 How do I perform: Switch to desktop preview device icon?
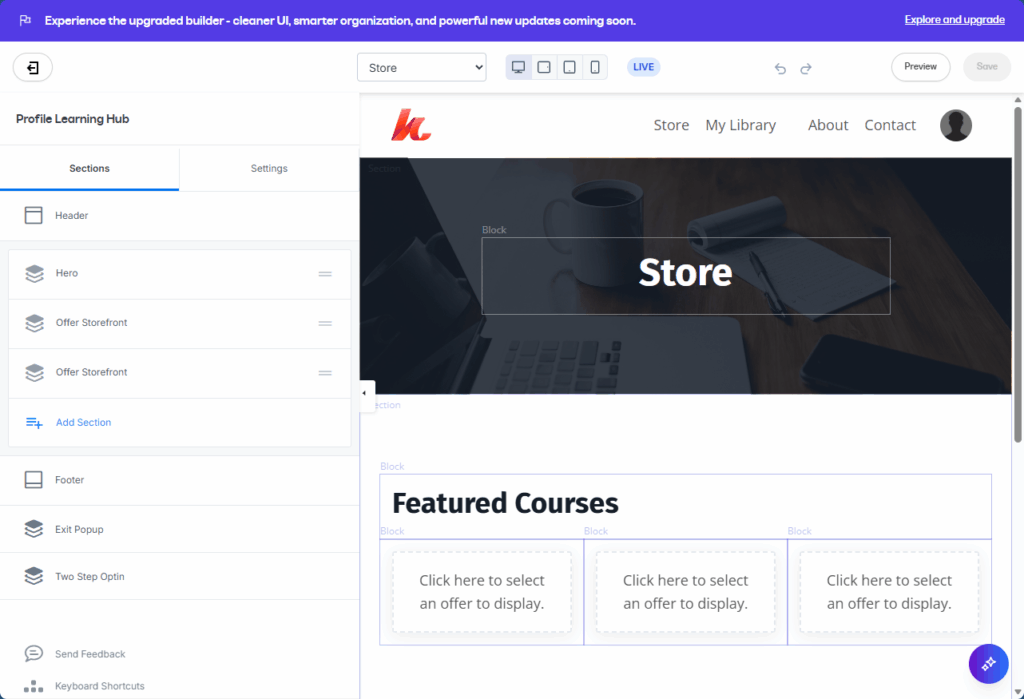tap(518, 67)
